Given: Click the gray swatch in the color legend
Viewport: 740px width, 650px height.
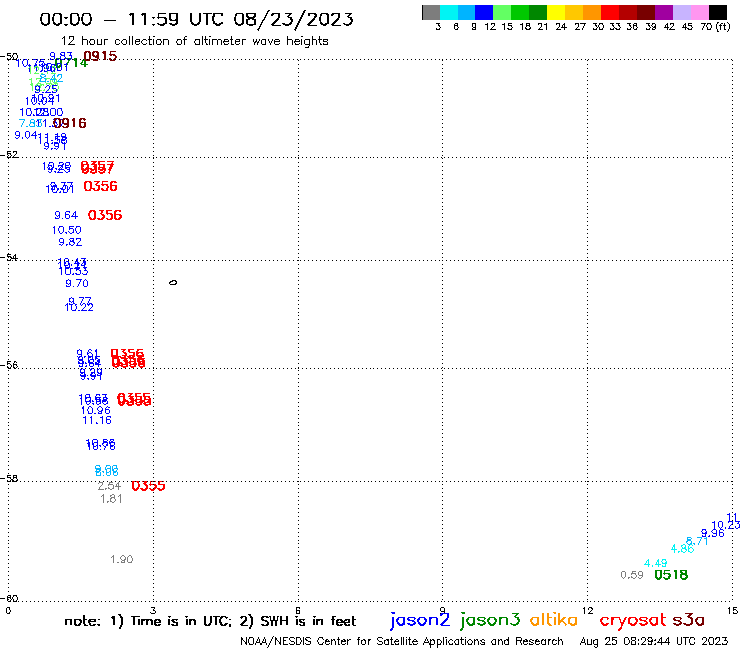Looking at the screenshot, I should point(431,12).
